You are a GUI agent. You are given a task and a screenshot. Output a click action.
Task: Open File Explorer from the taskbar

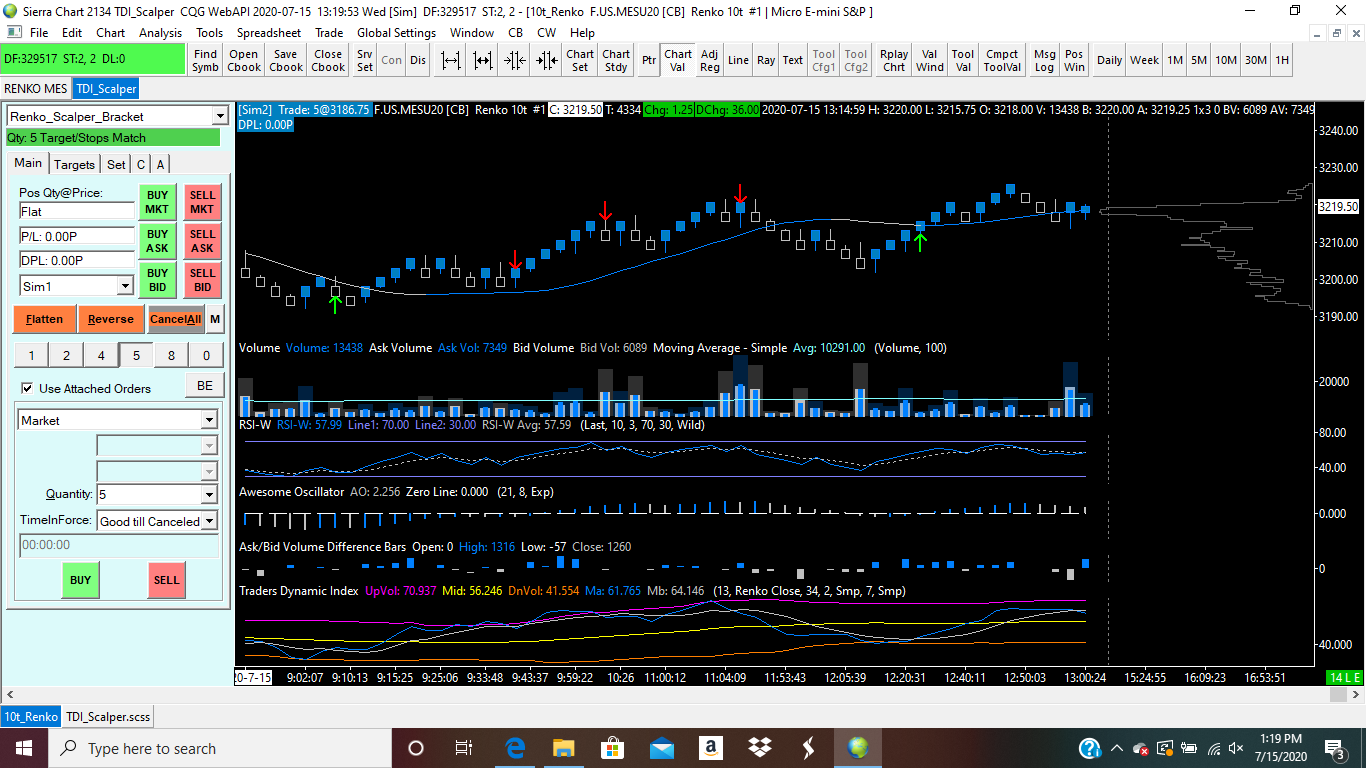pyautogui.click(x=564, y=748)
